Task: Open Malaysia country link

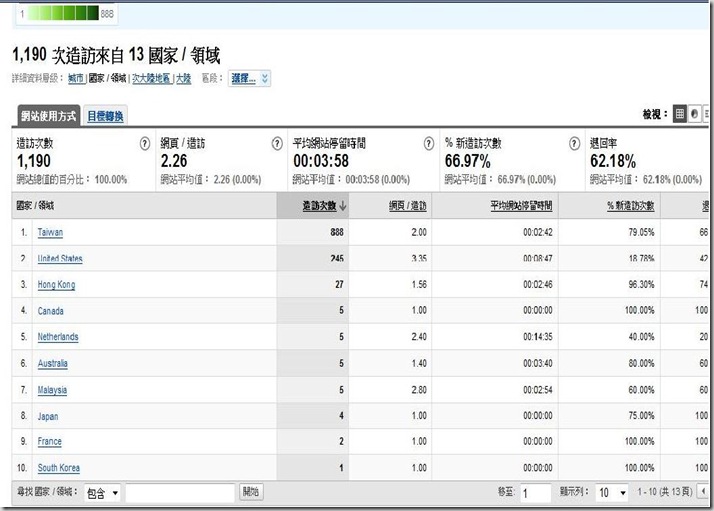Action: (x=52, y=390)
